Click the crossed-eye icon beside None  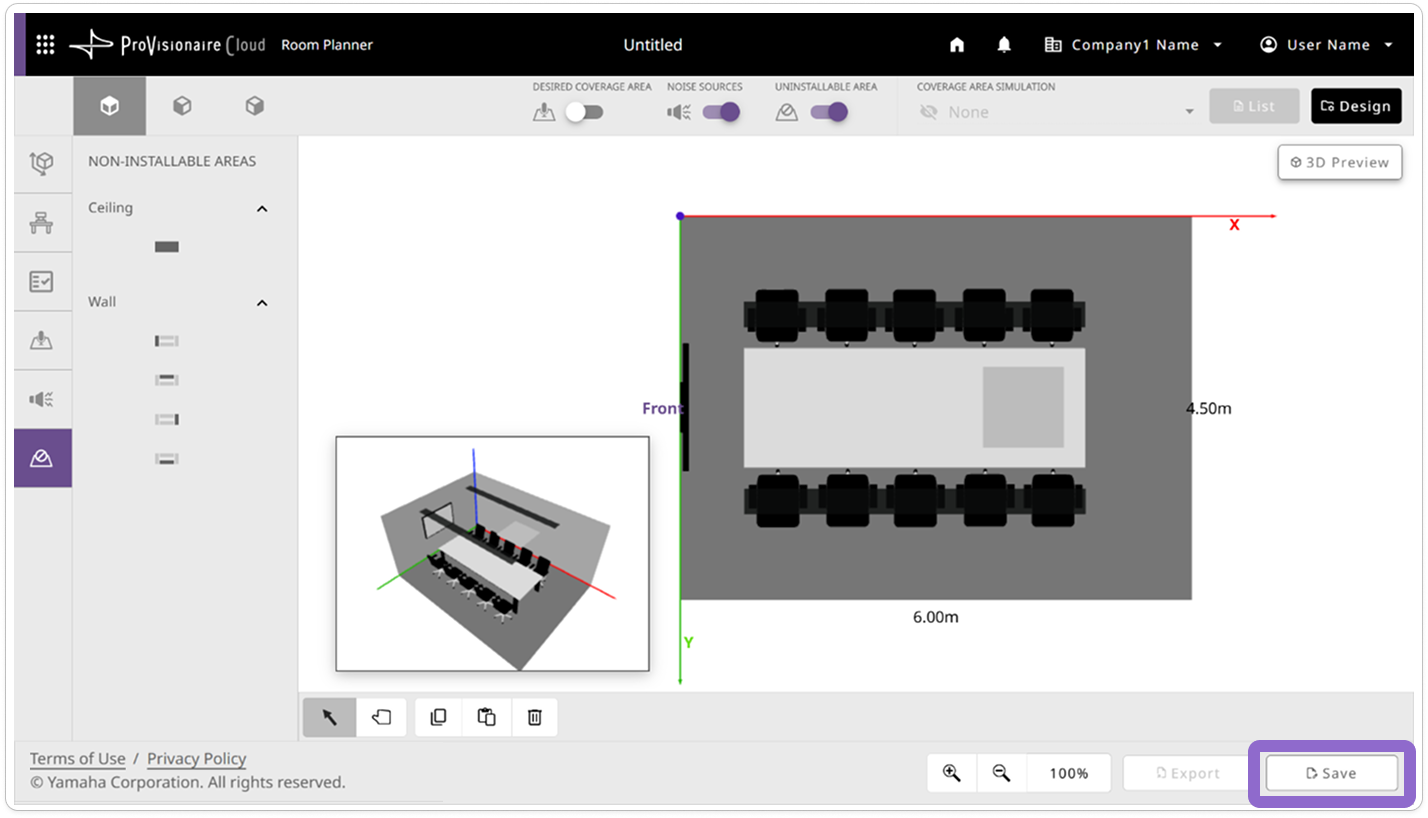(x=928, y=112)
